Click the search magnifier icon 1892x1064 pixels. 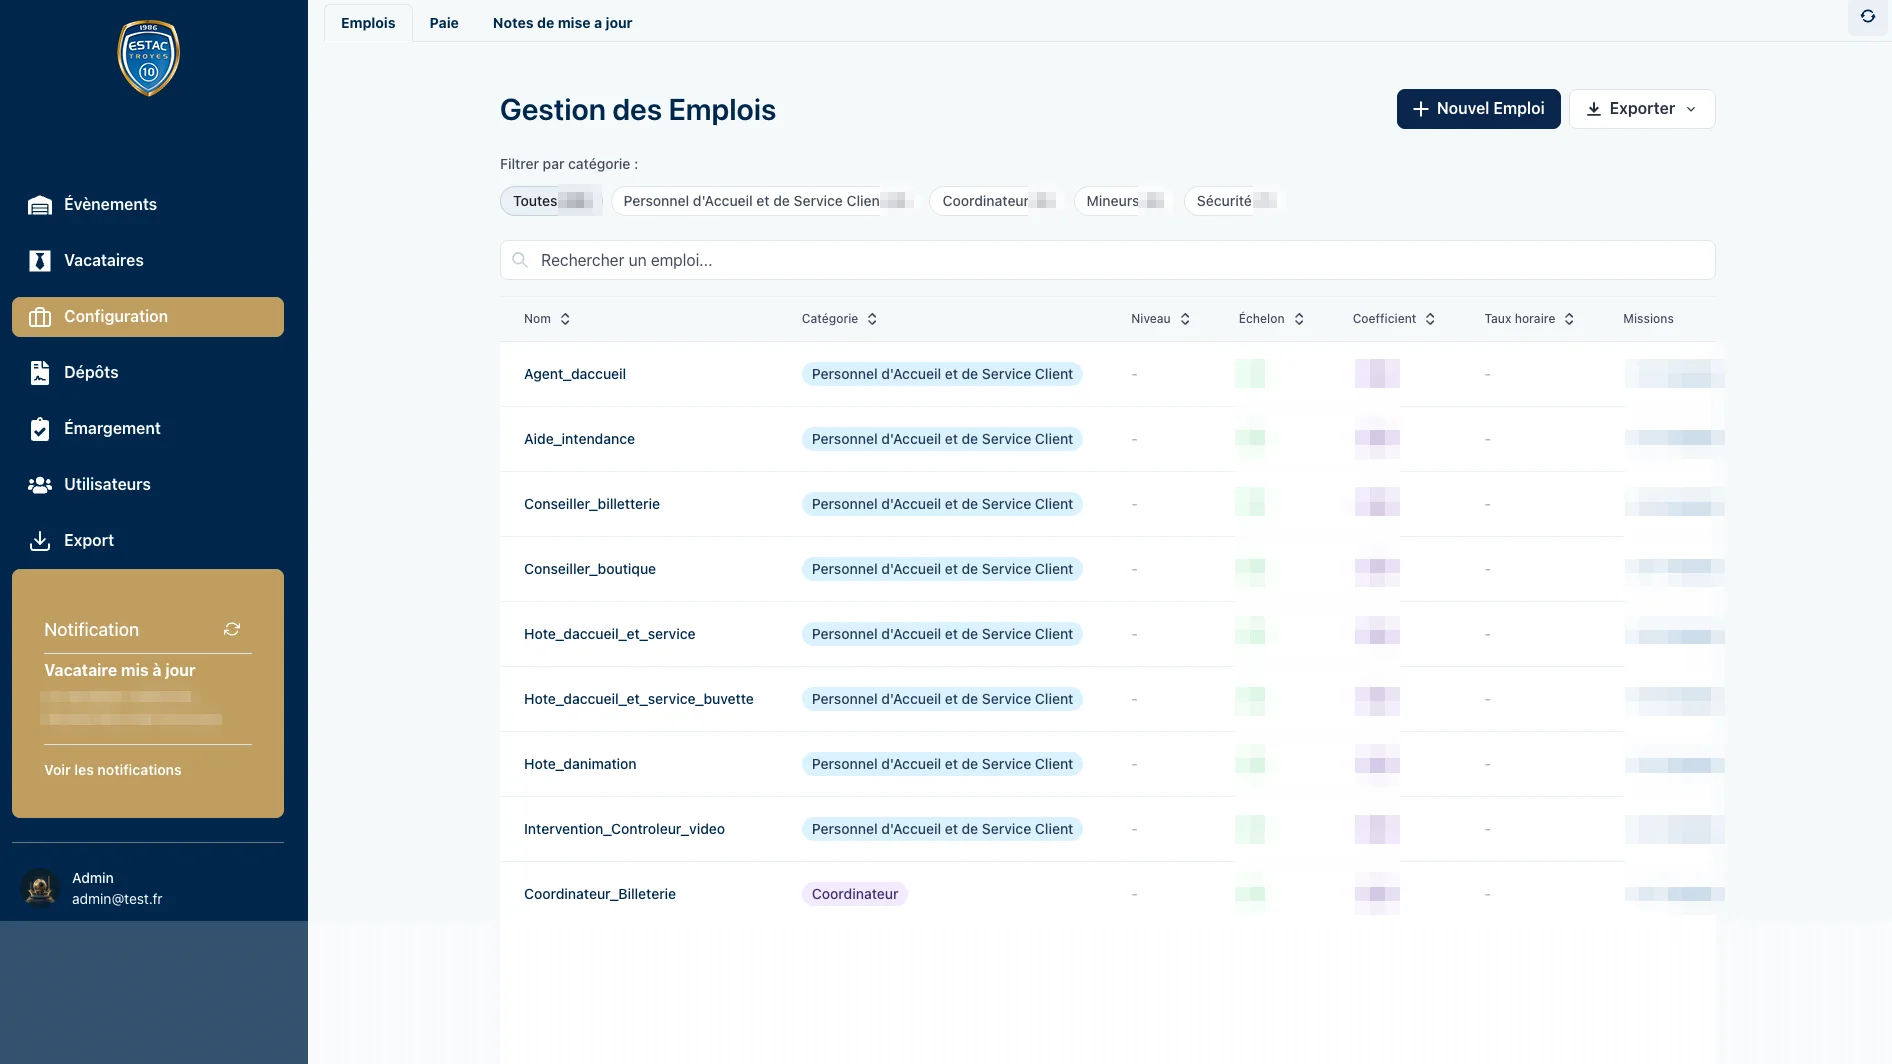click(x=520, y=260)
